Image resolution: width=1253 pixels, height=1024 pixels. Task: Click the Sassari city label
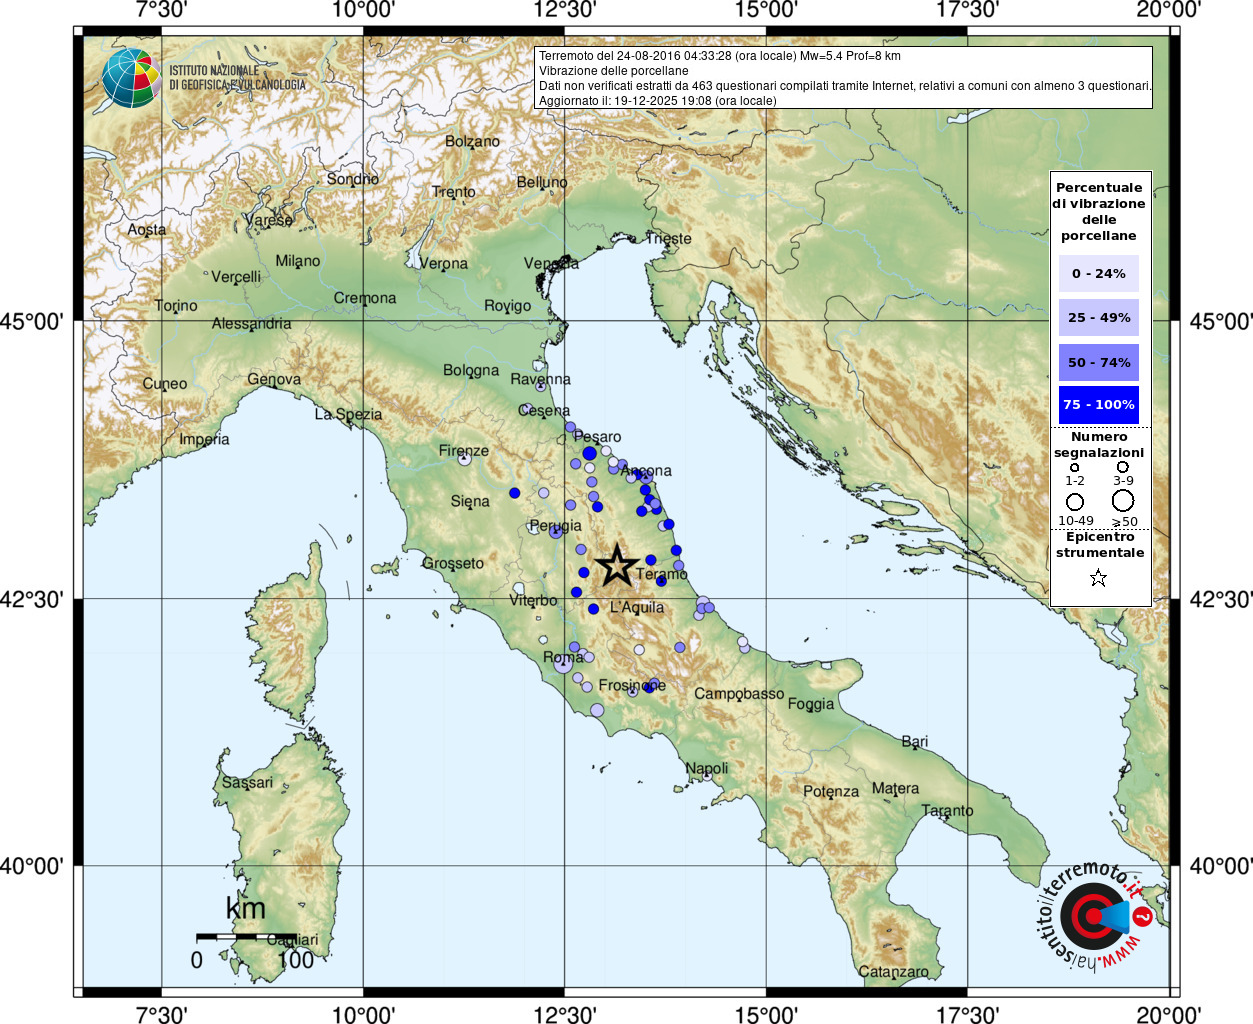click(247, 783)
